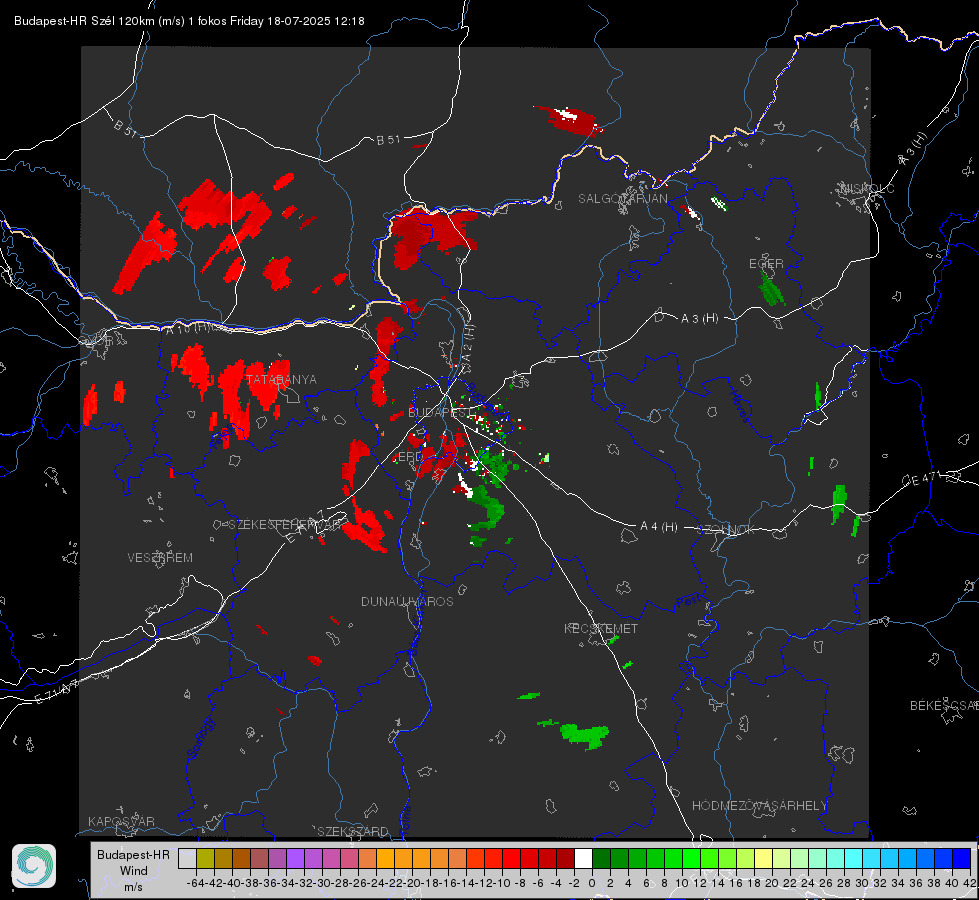
Task: Click the Budapest-HR Wind m/s legend title
Action: [x=133, y=871]
